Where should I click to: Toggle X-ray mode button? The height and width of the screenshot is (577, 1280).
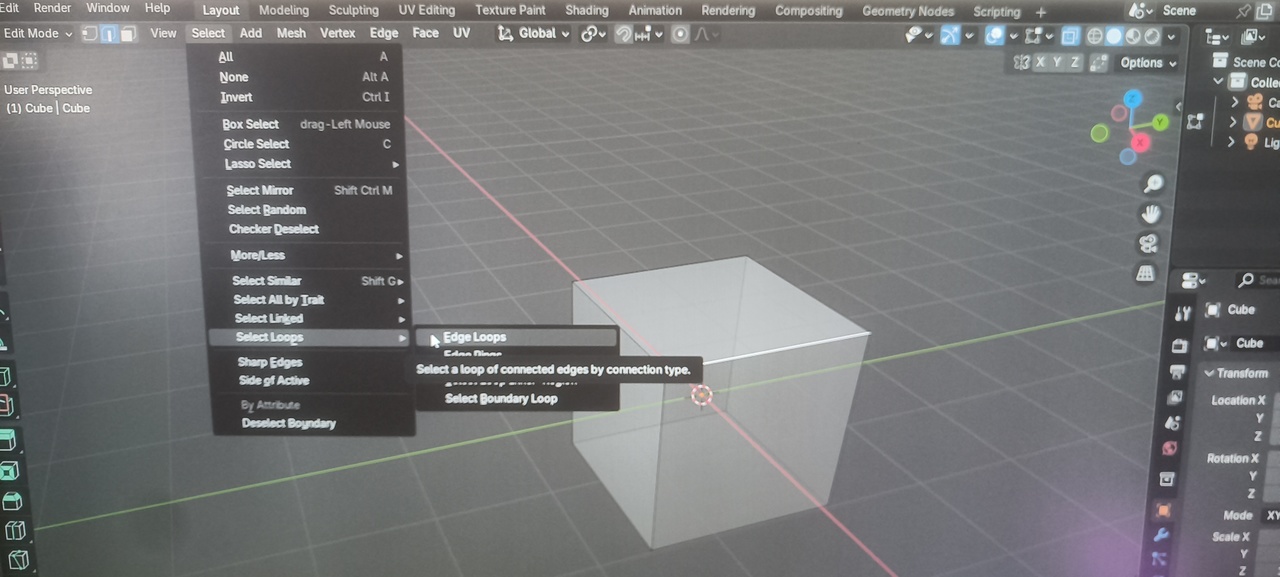point(1070,36)
